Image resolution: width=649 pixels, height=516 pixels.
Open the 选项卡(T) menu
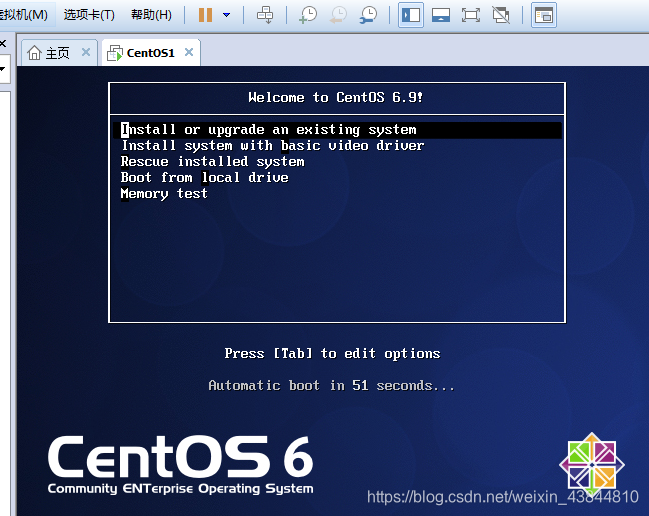pyautogui.click(x=89, y=15)
